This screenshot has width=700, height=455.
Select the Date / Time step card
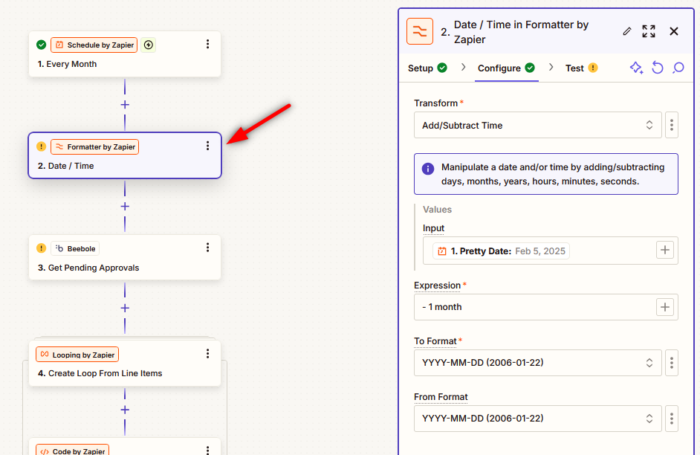click(125, 155)
